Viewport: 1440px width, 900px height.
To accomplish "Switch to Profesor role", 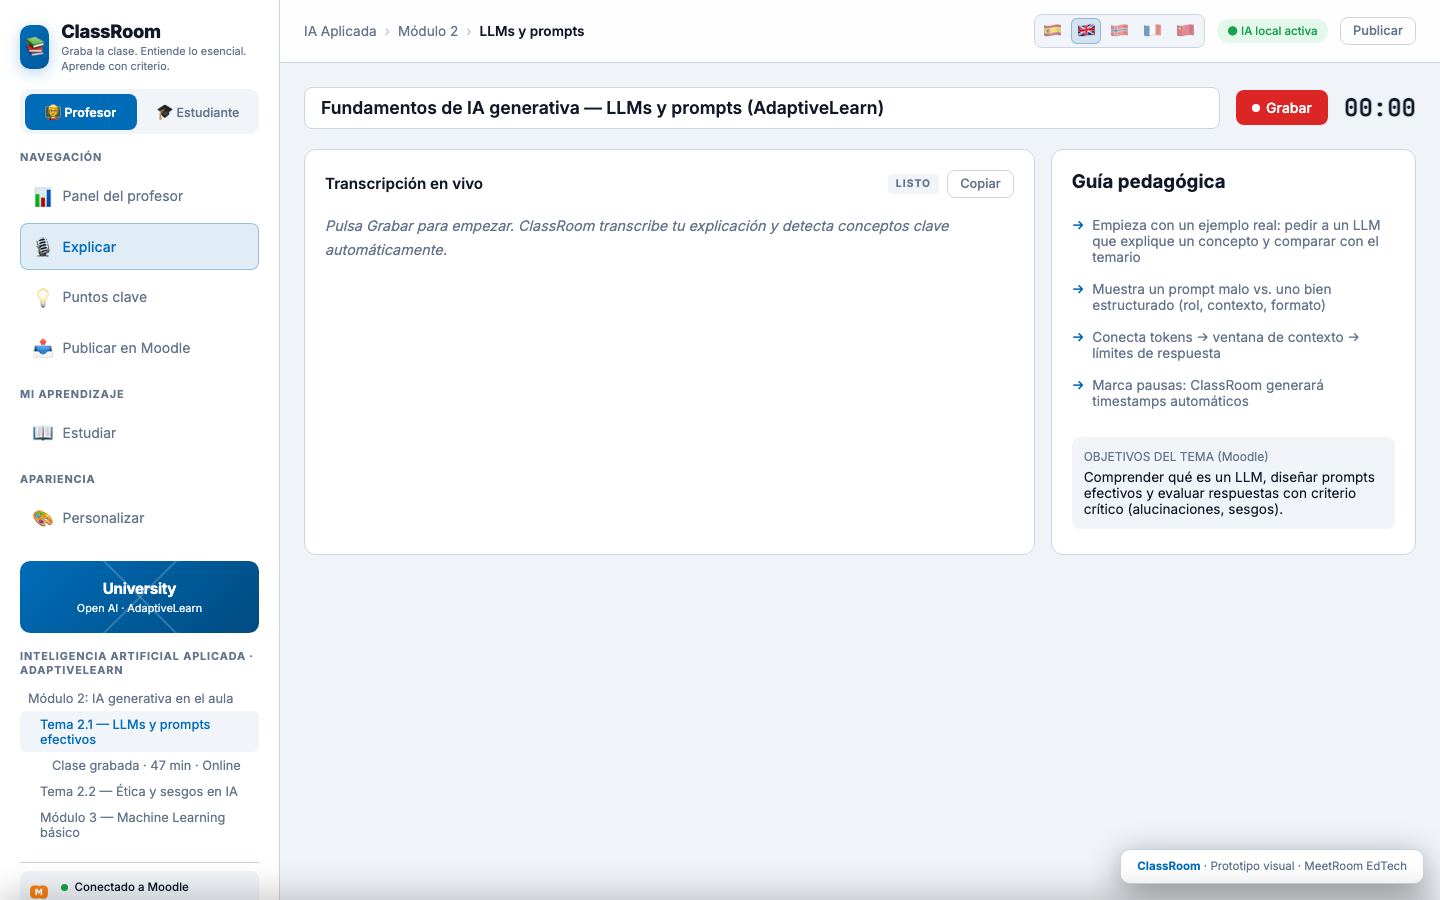I will pos(81,112).
